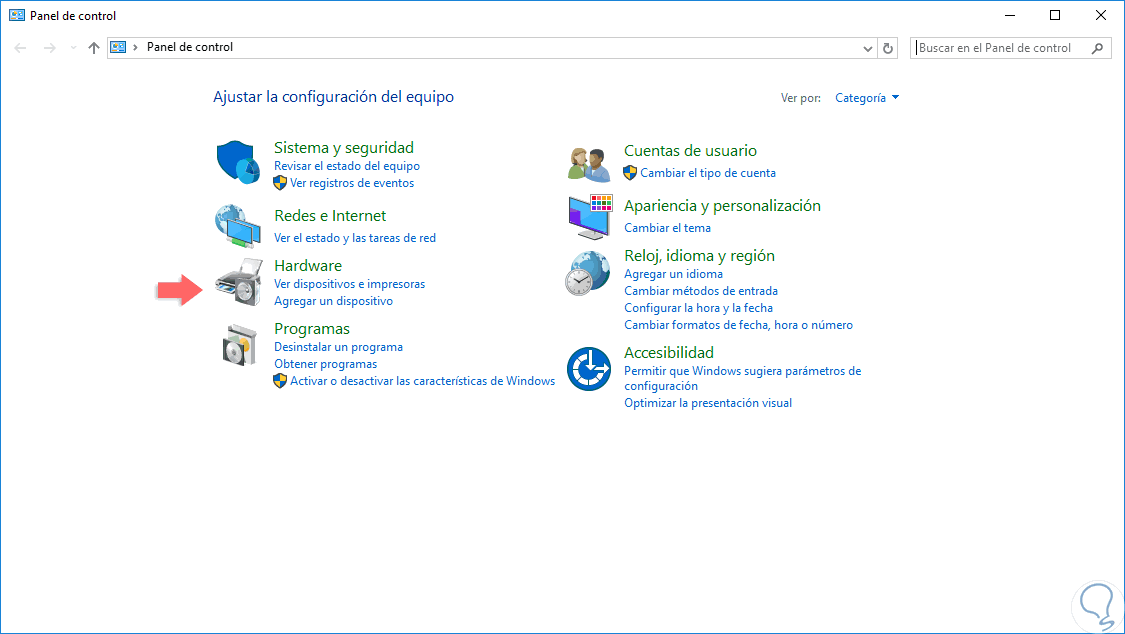The width and height of the screenshot is (1125, 634).
Task: Open the Sistema y seguridad shield icon
Action: click(x=238, y=162)
